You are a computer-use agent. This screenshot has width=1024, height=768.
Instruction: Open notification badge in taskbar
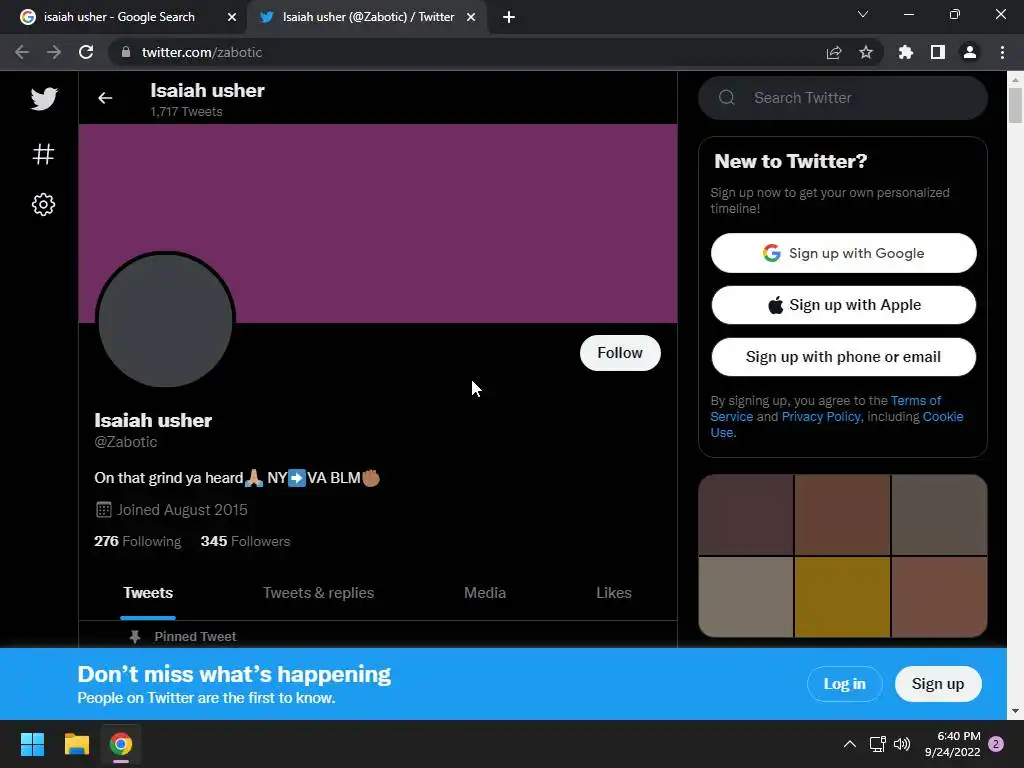click(996, 744)
